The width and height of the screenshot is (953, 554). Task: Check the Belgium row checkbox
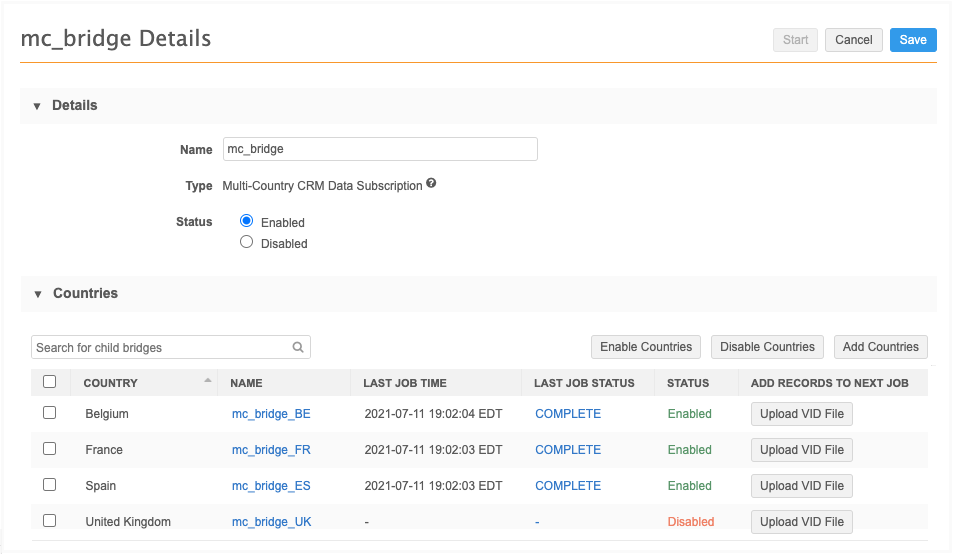(50, 413)
